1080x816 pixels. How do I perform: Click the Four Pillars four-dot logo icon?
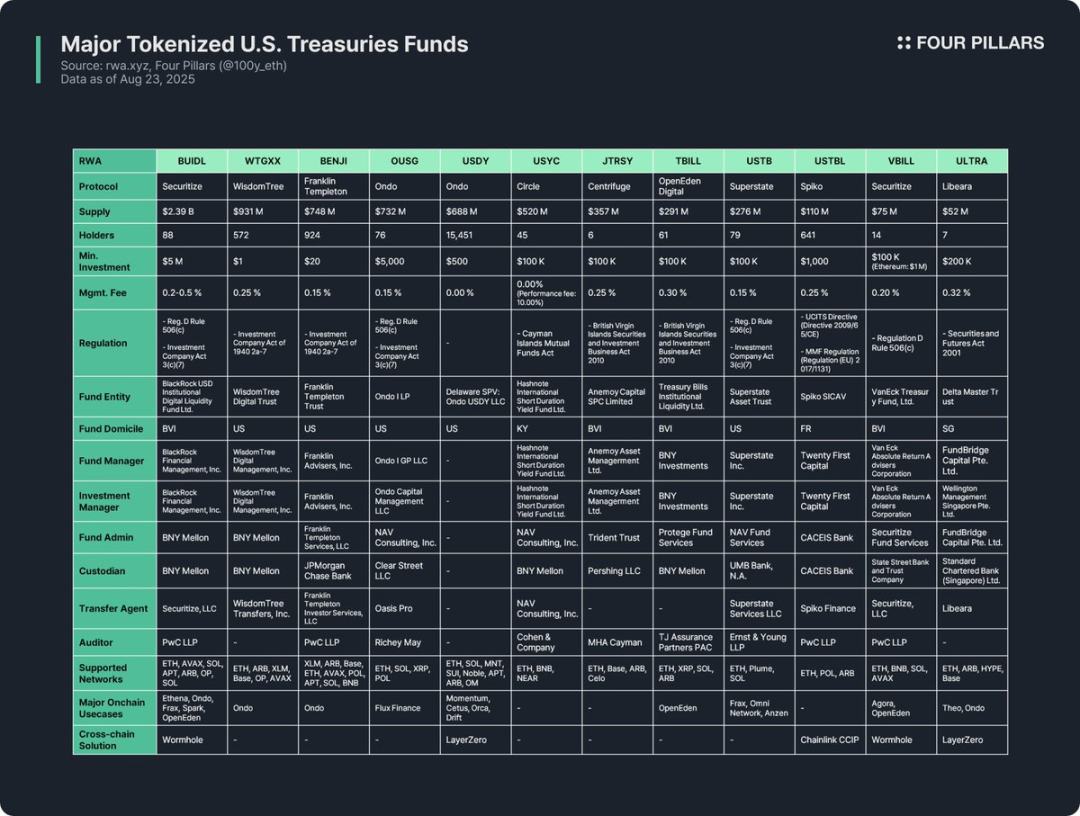(904, 43)
